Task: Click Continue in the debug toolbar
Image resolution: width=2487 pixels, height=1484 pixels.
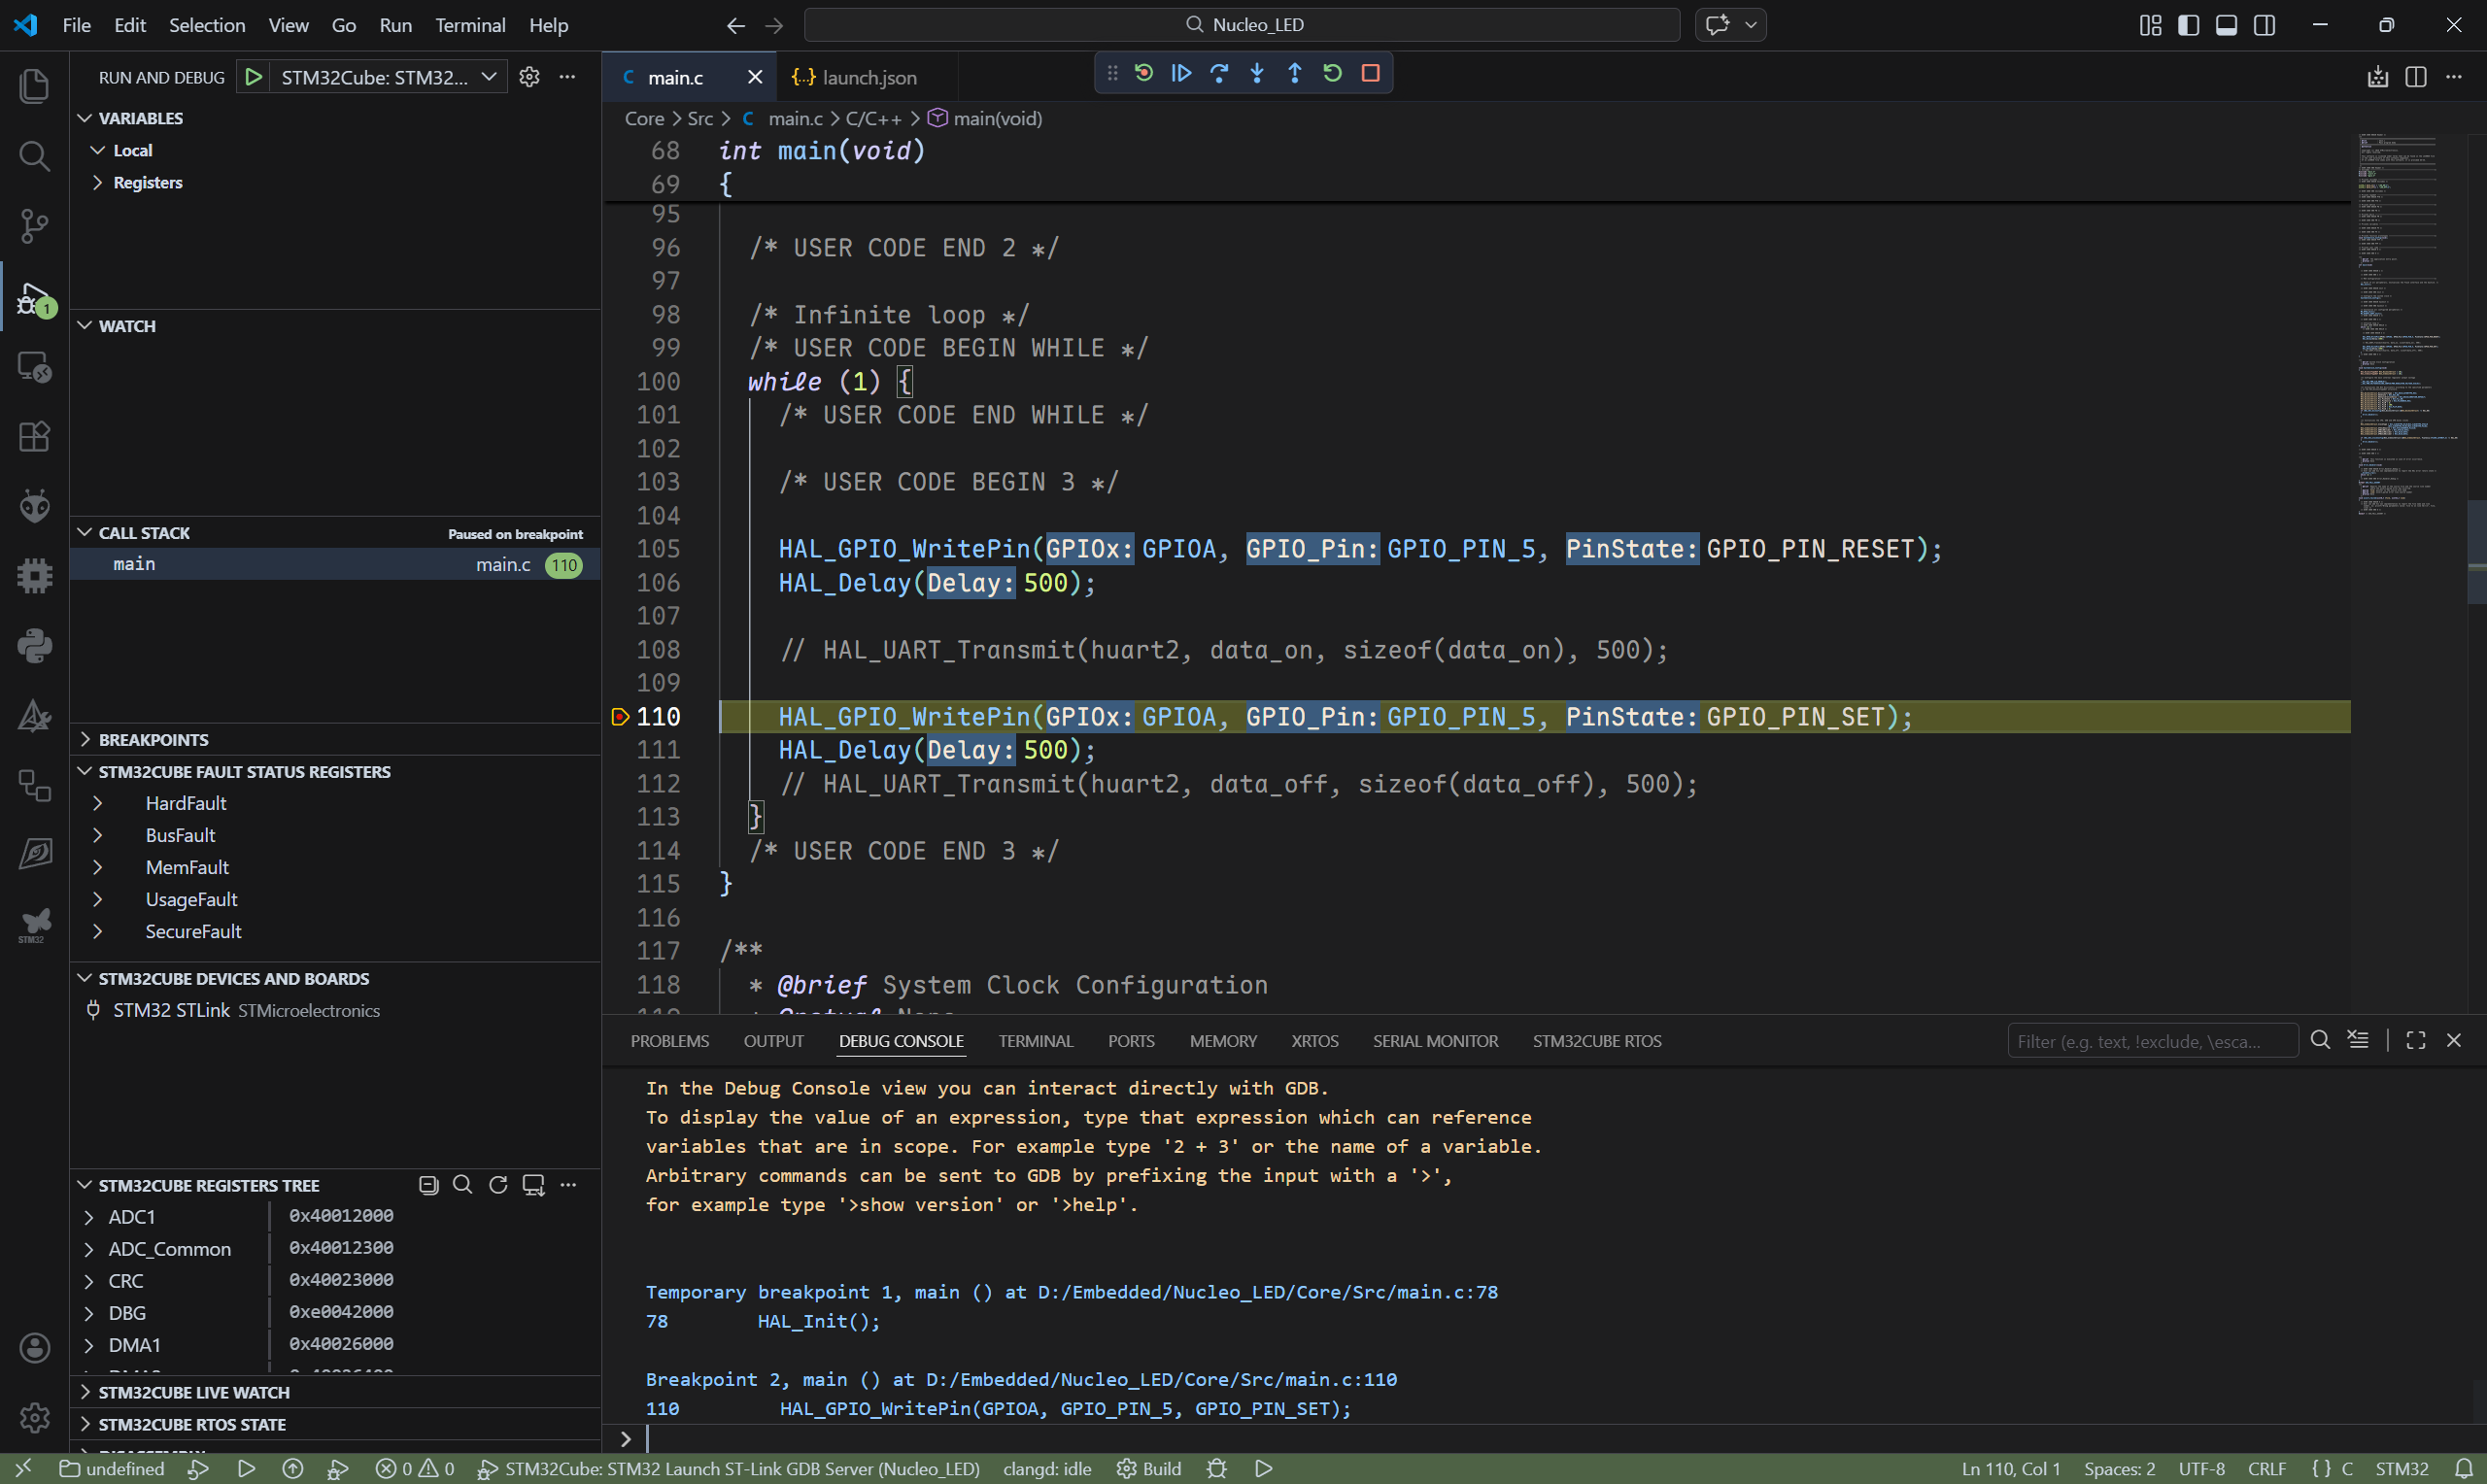Action: click(x=1181, y=73)
